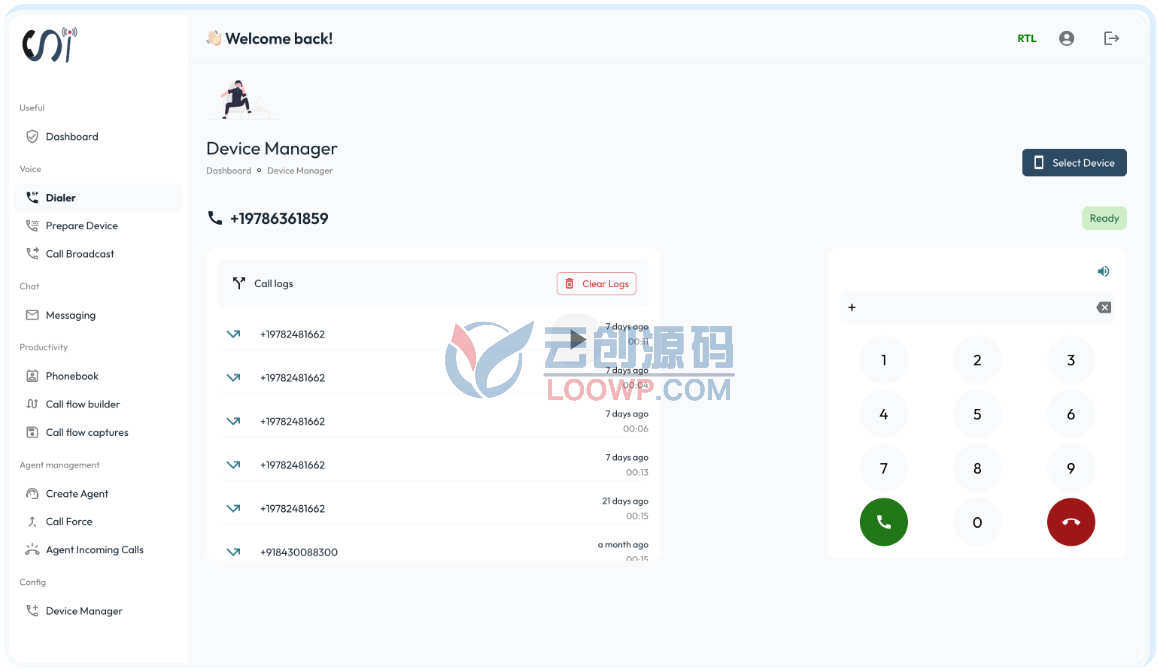Click the backspace delete icon
1158x671 pixels.
coord(1103,308)
